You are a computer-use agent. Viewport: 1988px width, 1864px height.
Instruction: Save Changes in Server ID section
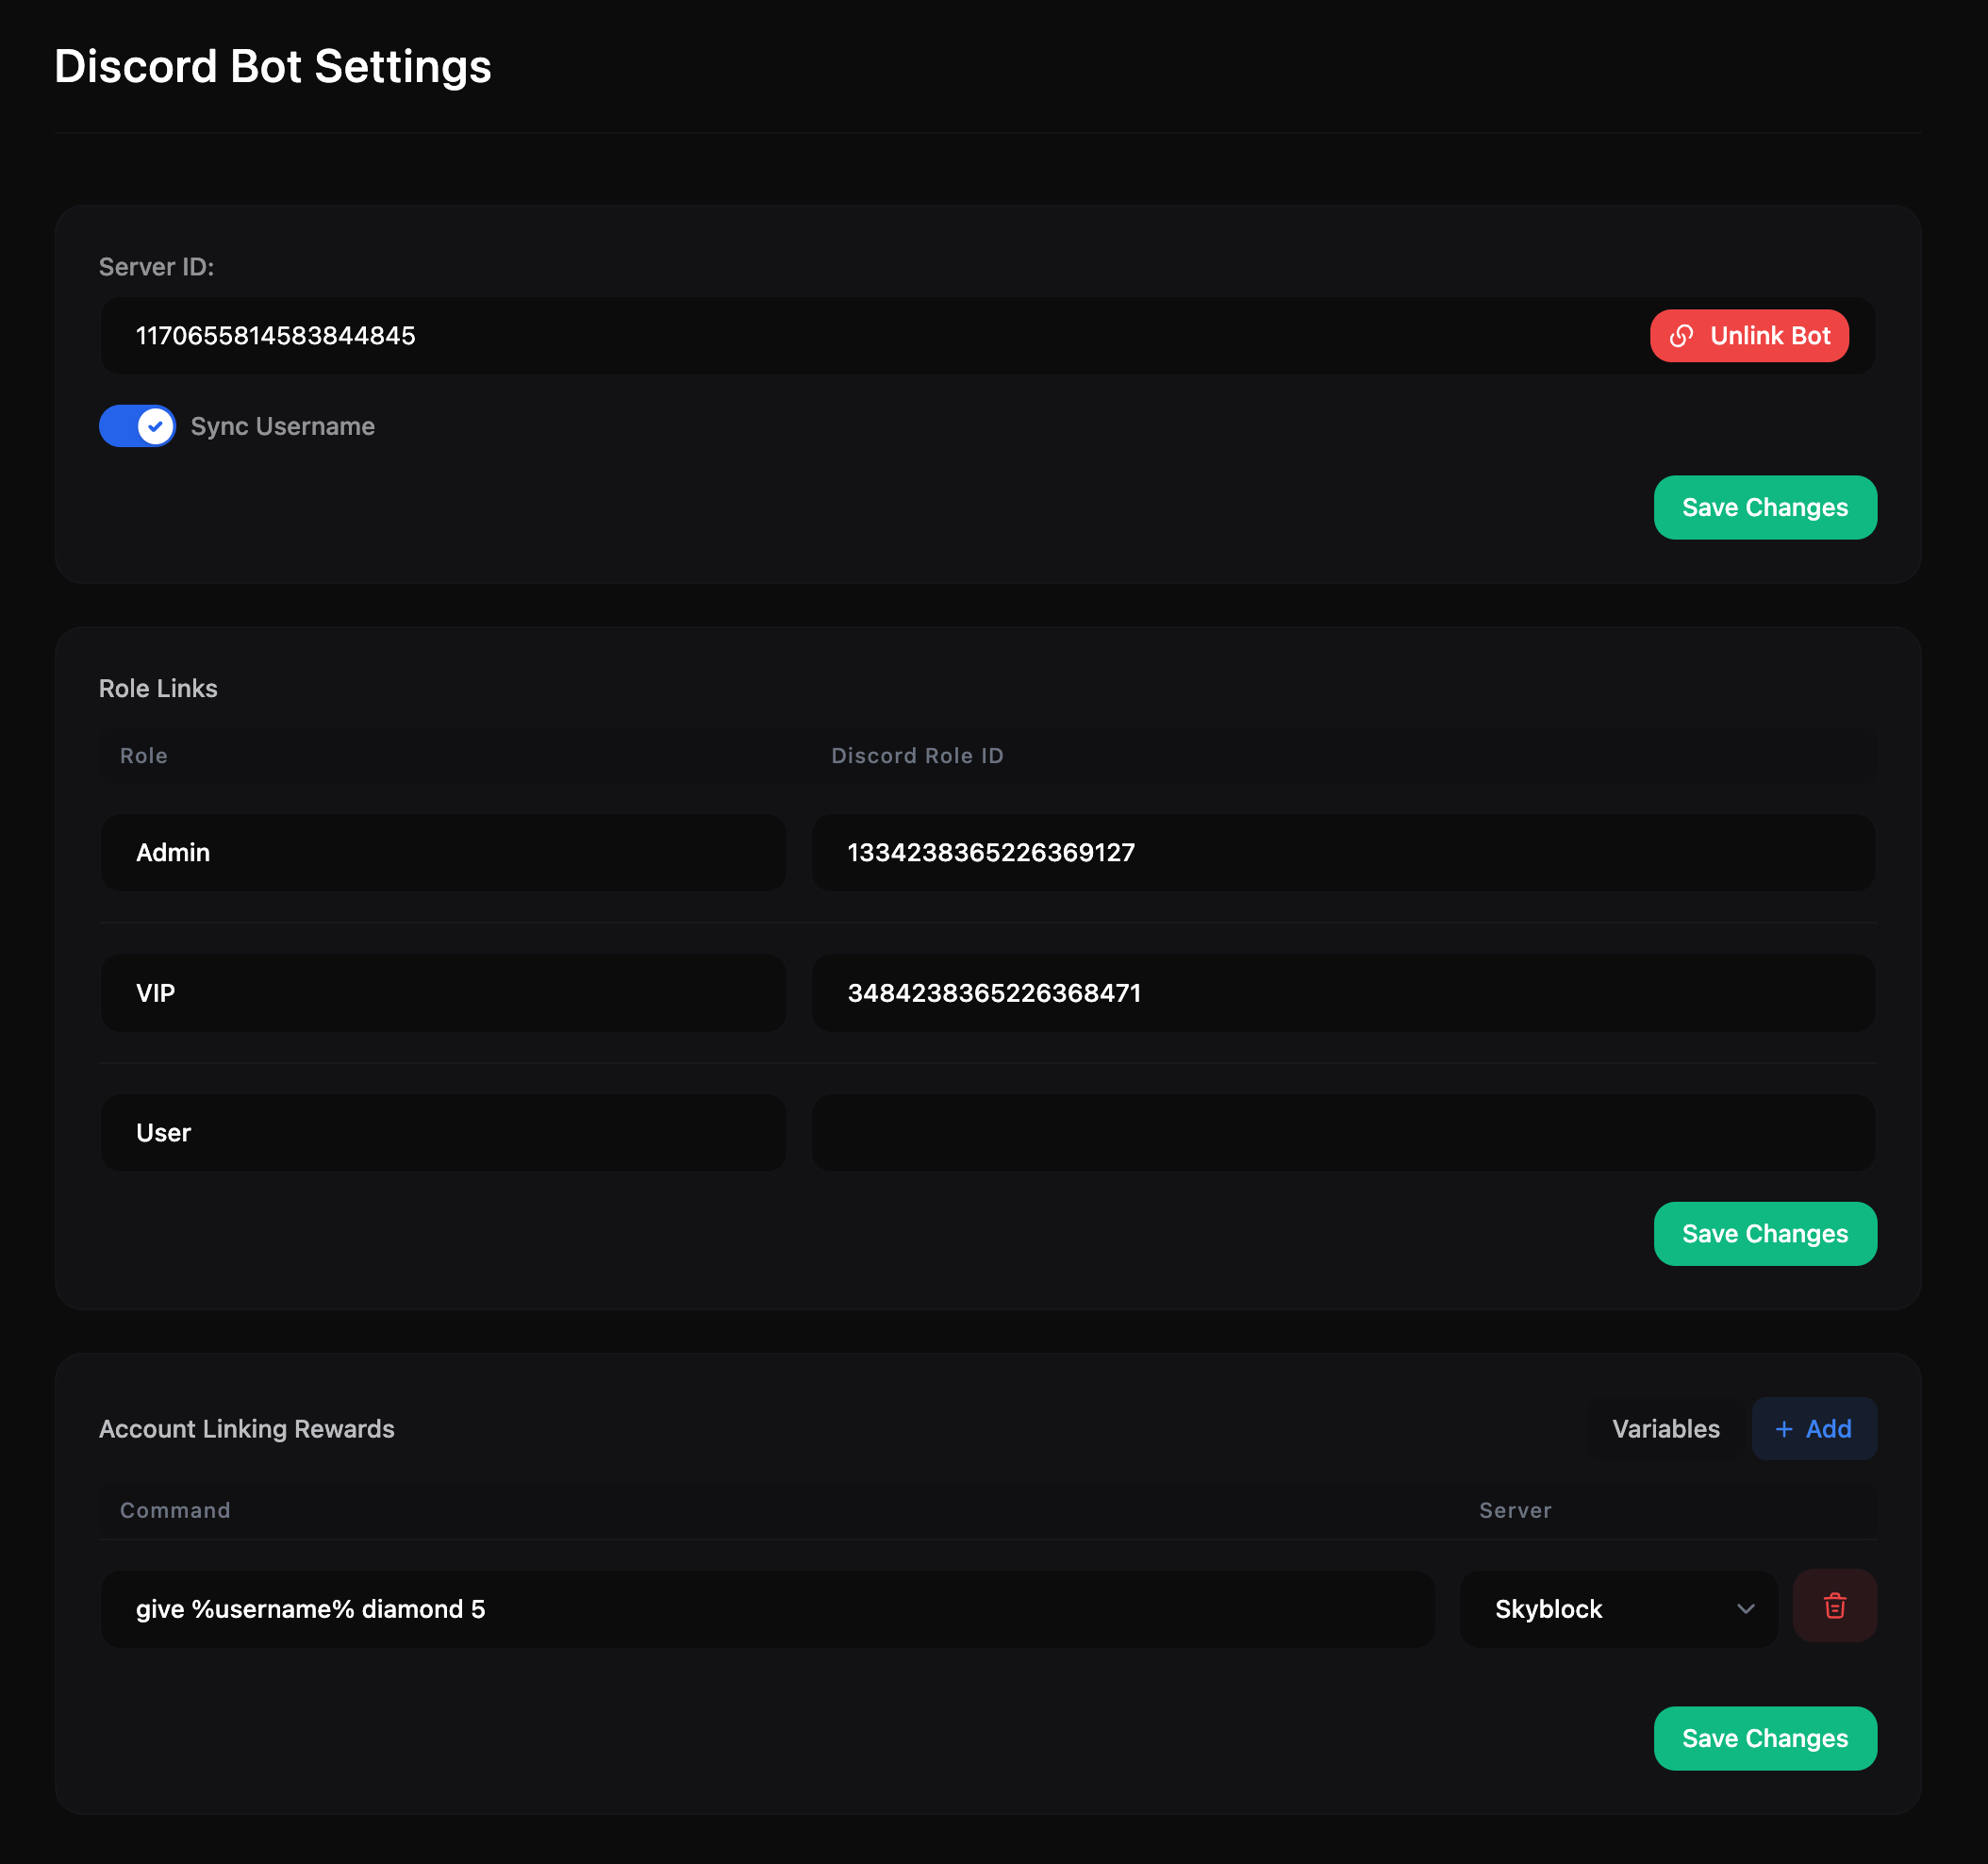tap(1764, 508)
